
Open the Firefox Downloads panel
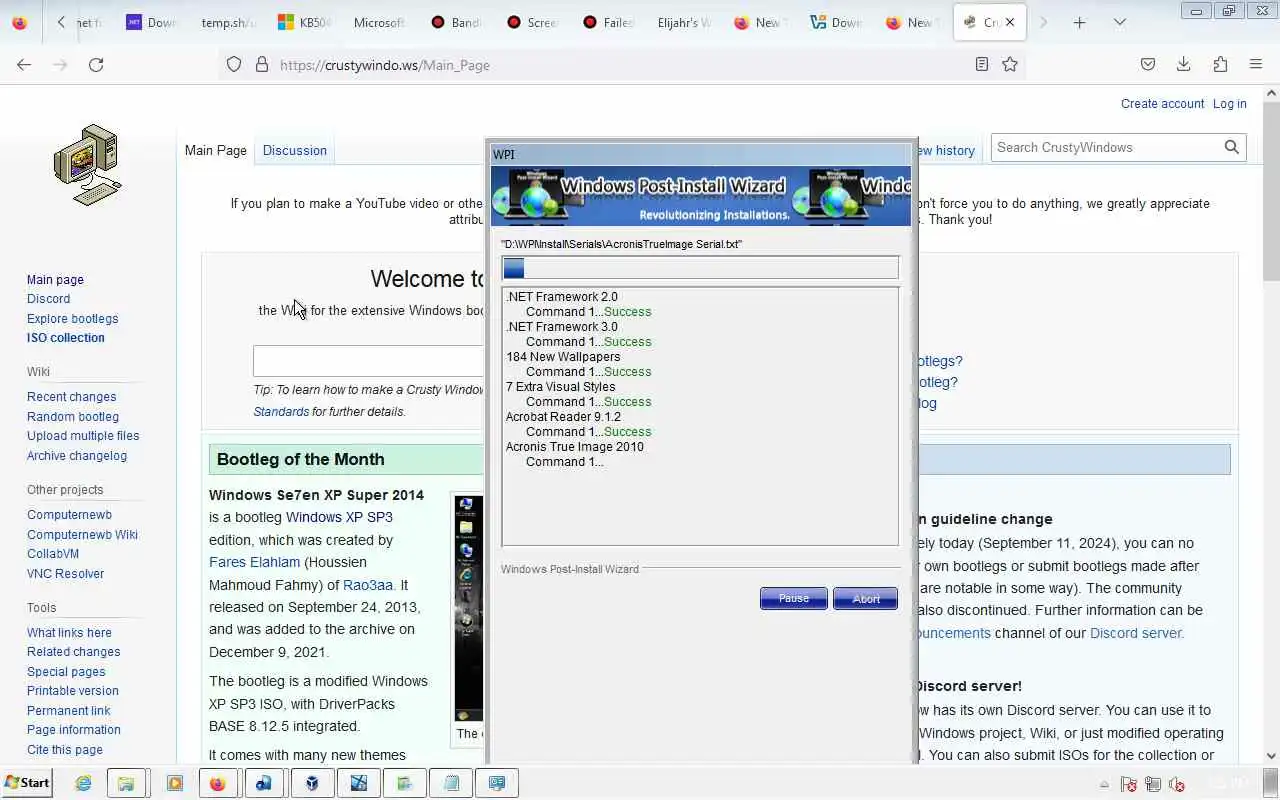(1183, 64)
